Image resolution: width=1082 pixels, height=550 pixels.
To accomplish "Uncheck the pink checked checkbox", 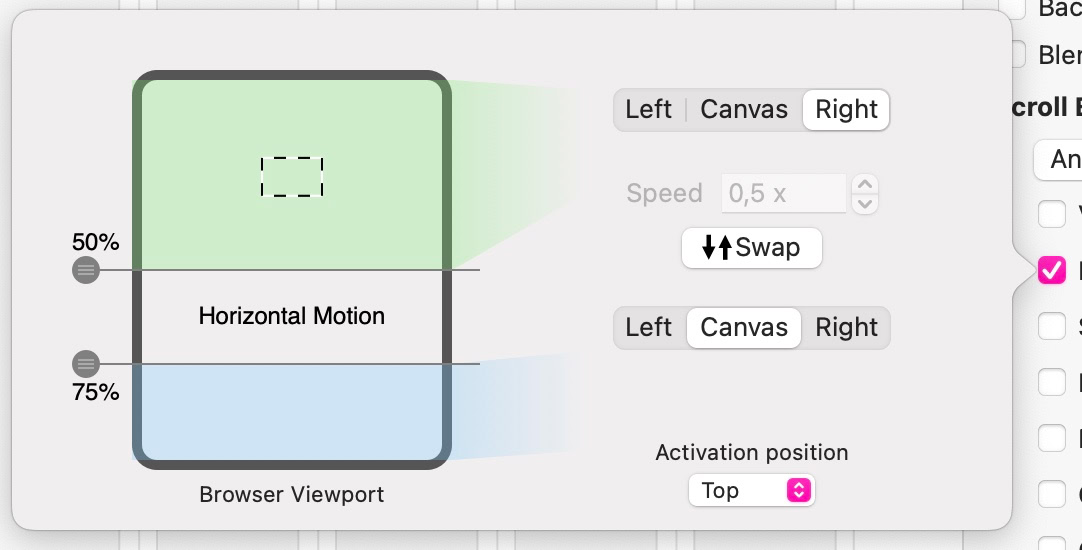I will pyautogui.click(x=1051, y=270).
